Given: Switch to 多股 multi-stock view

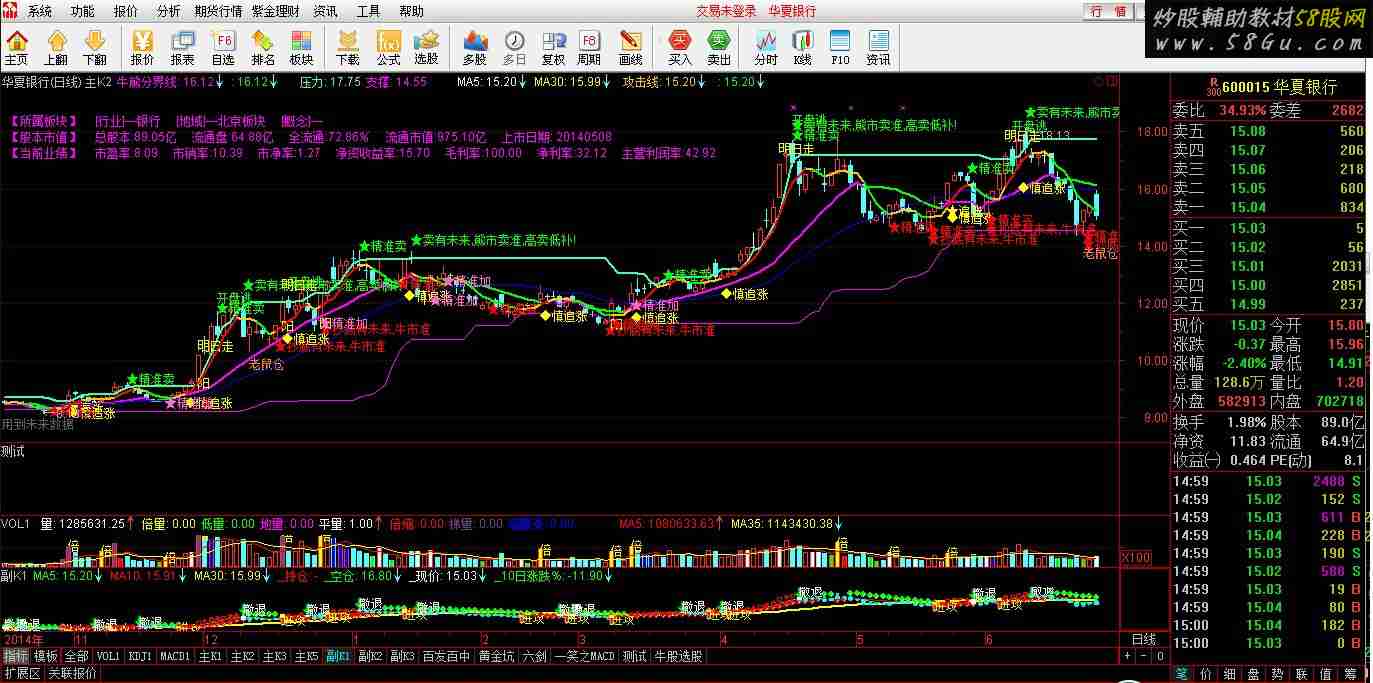Looking at the screenshot, I should 475,47.
